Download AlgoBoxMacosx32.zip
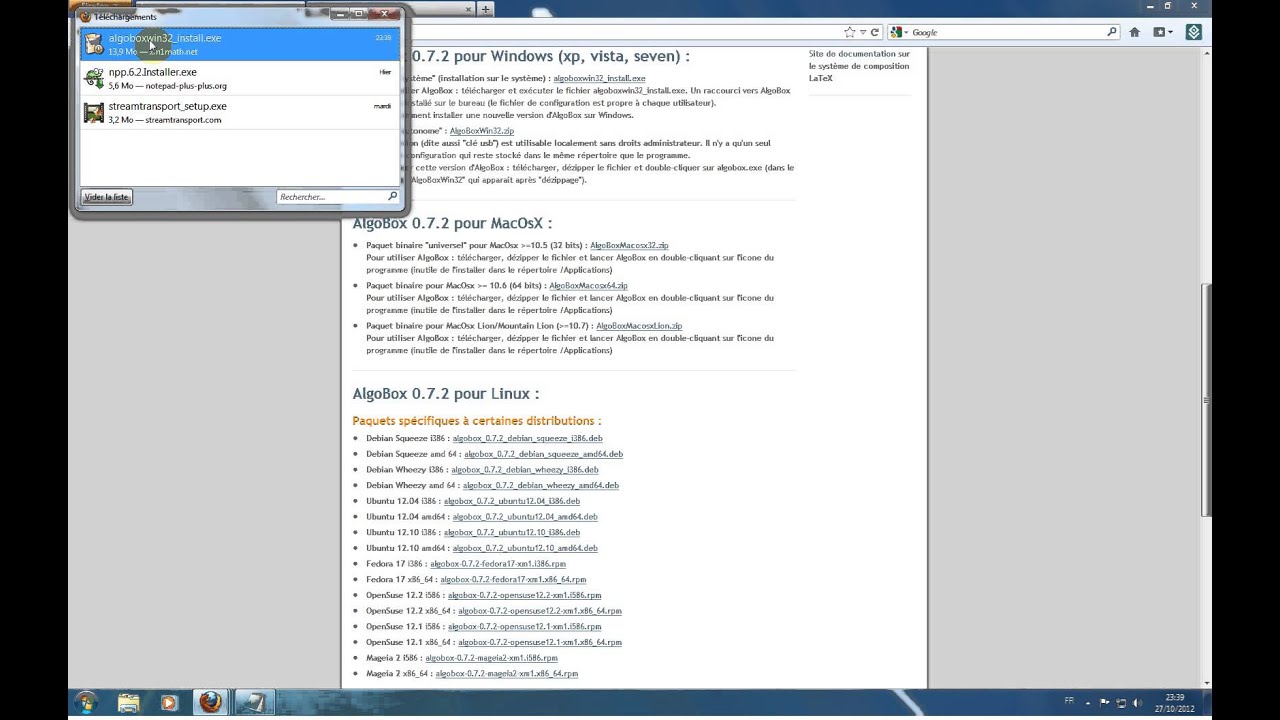 (629, 245)
